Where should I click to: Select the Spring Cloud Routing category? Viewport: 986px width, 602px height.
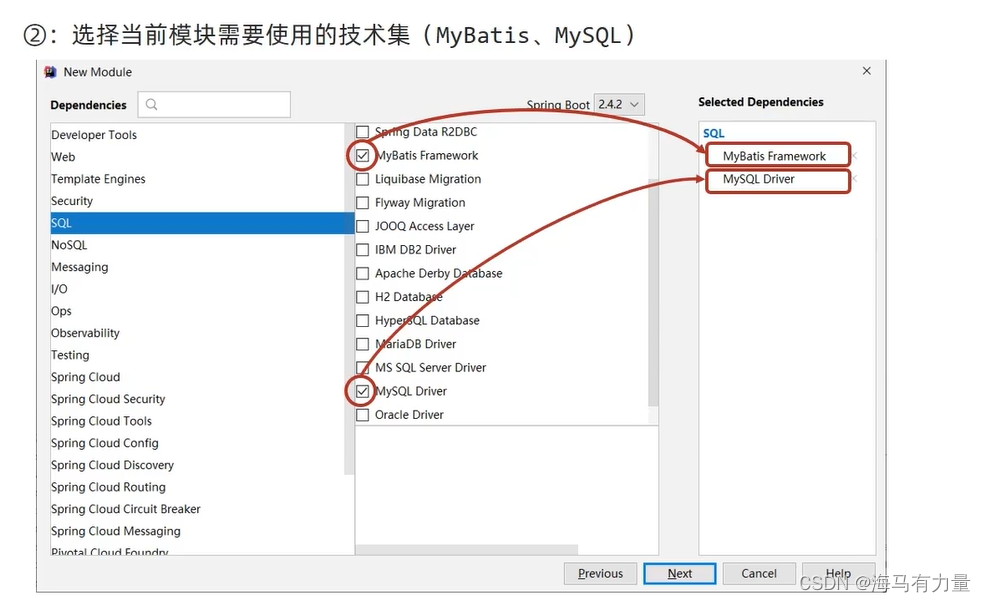tap(197, 487)
